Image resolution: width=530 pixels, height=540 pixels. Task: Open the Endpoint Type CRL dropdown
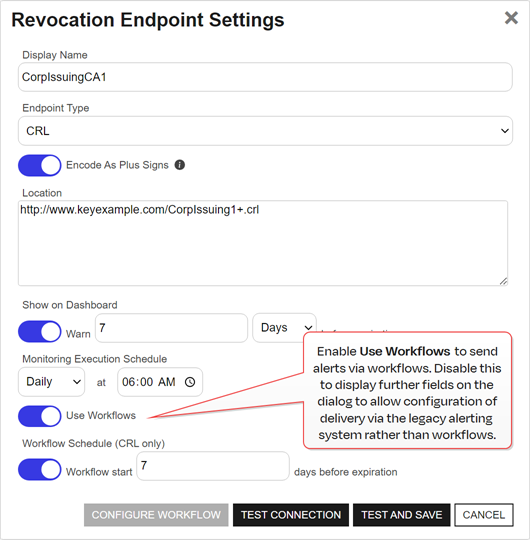coord(265,131)
